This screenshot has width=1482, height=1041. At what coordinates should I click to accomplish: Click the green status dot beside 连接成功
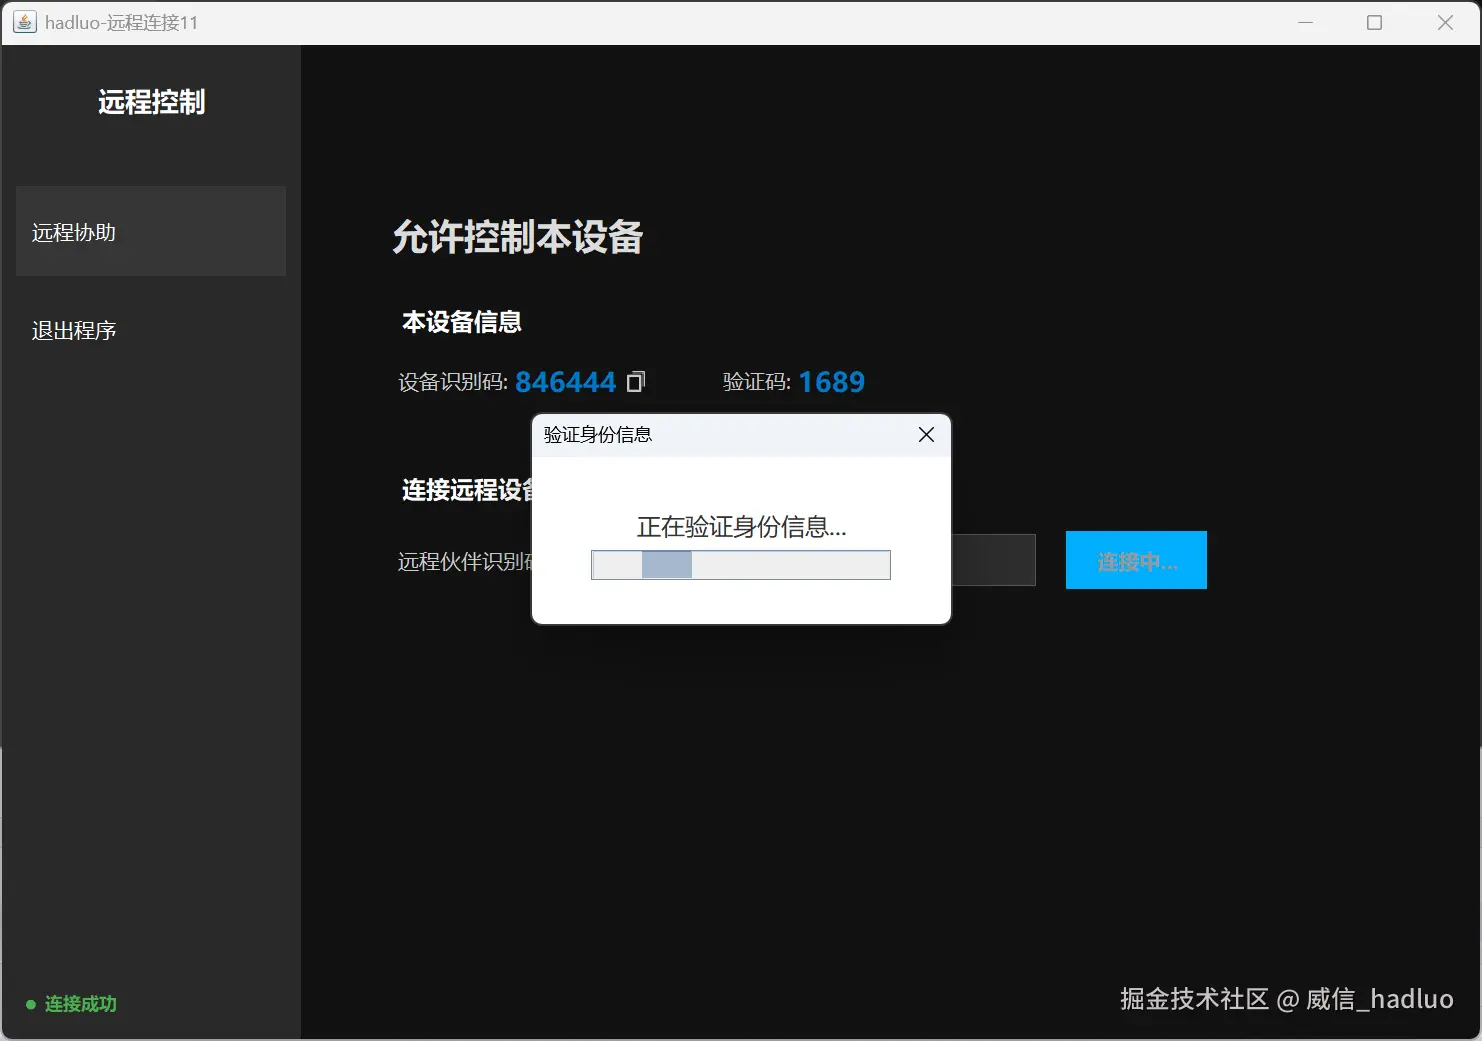(31, 1004)
